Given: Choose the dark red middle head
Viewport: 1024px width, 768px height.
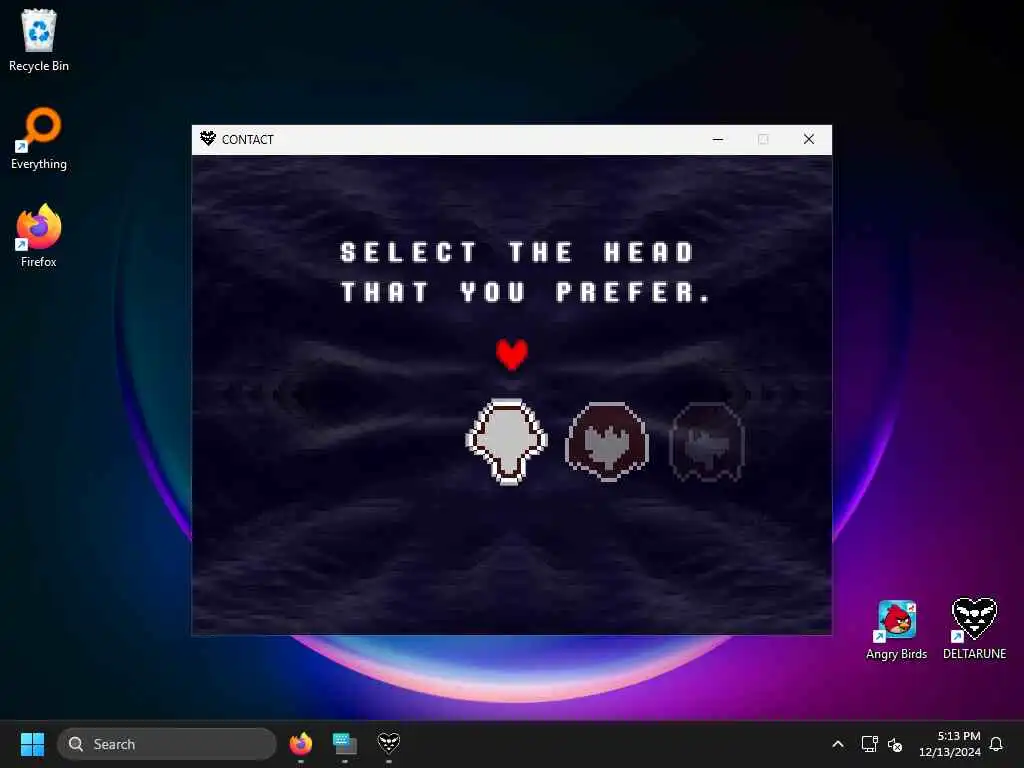Looking at the screenshot, I should [607, 441].
